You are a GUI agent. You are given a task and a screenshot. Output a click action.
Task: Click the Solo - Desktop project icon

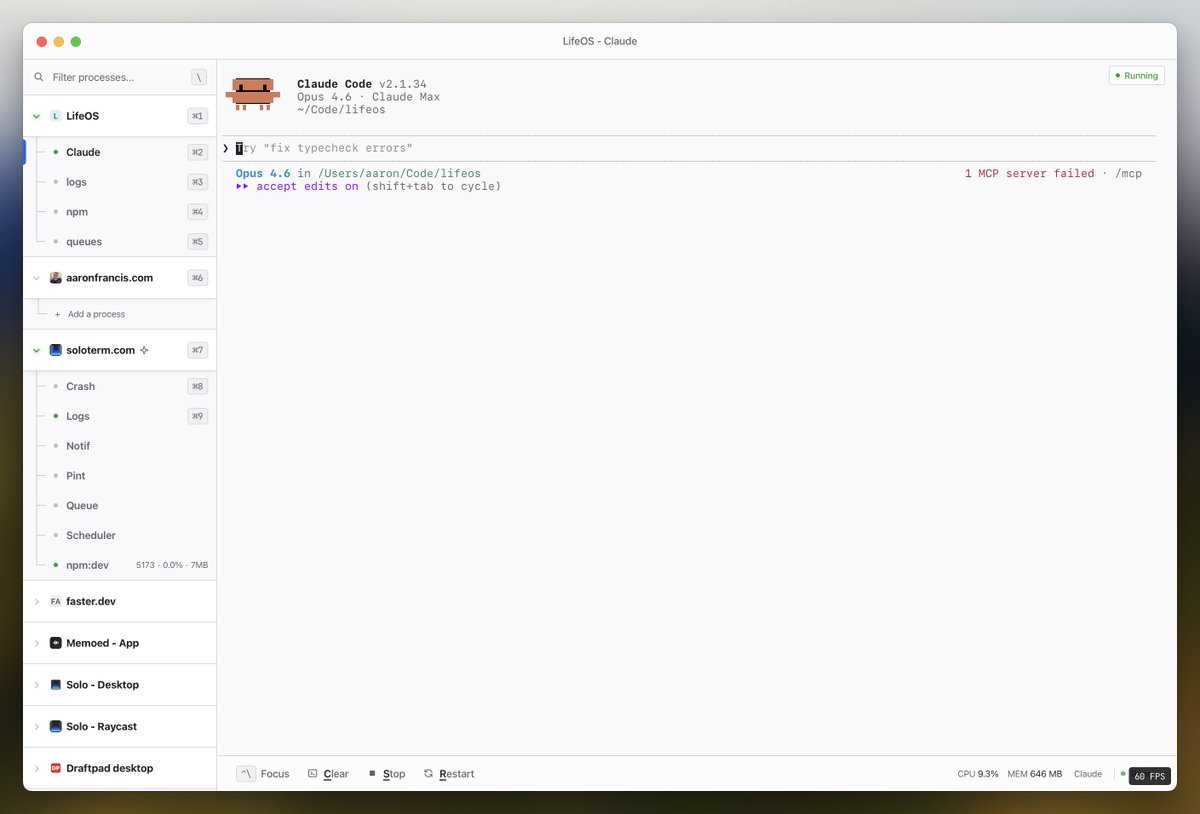click(56, 685)
